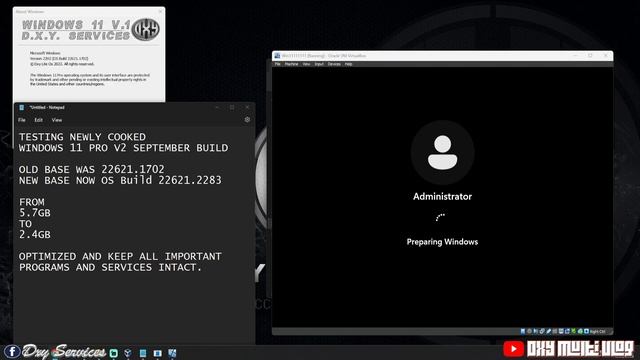Viewport: 640px width, 360px height.
Task: Open the Notepad icon on taskbar
Action: [x=143, y=353]
